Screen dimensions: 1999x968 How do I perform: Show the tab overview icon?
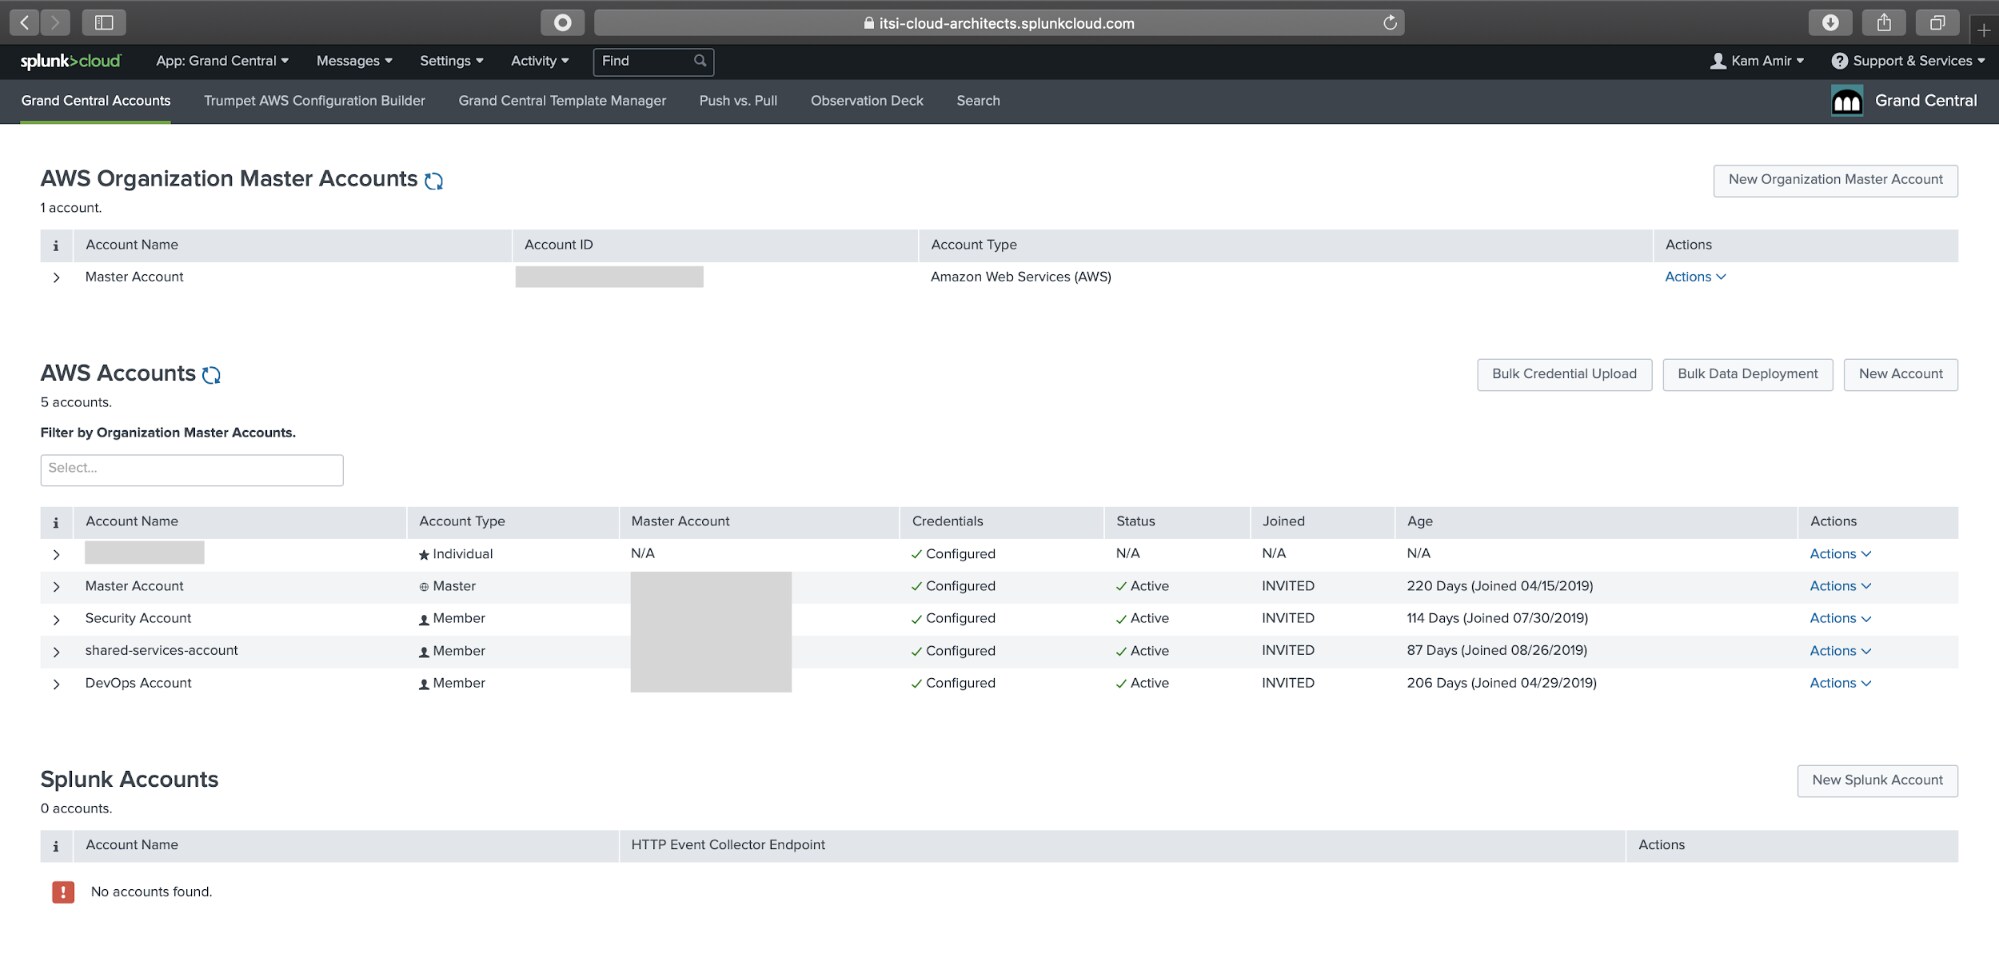[1937, 22]
